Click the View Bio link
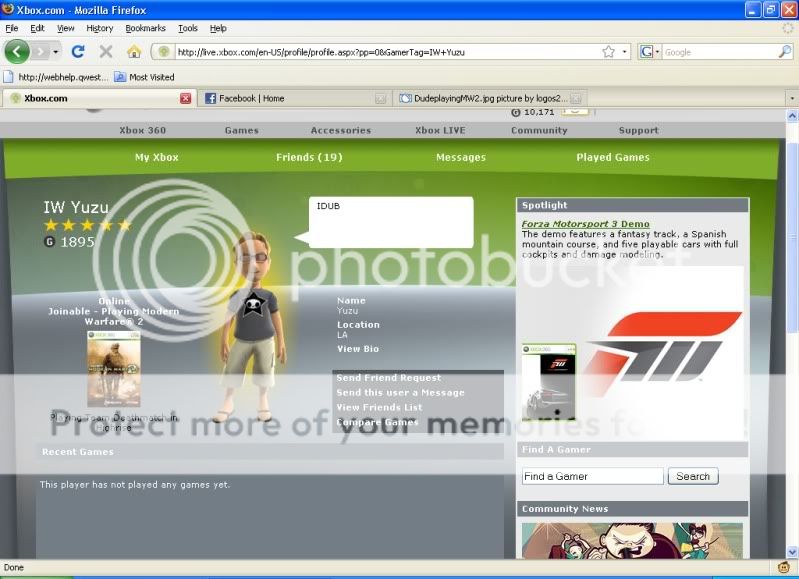 pos(358,349)
